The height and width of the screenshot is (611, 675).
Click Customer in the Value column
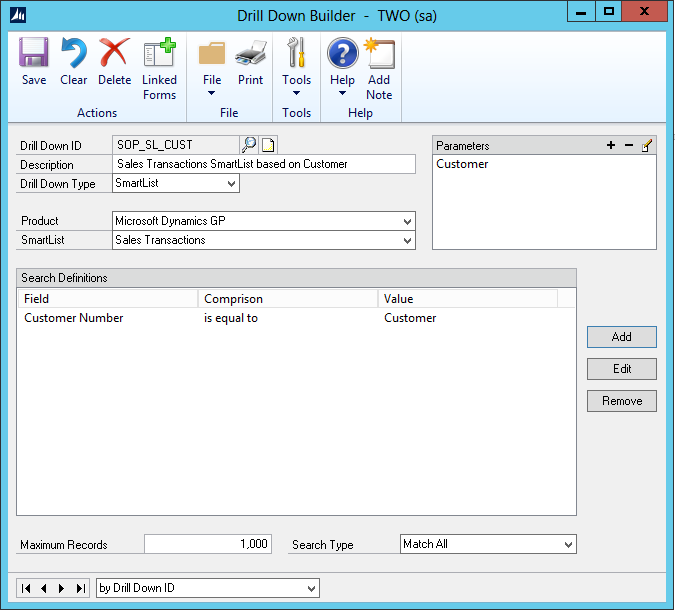click(x=410, y=318)
